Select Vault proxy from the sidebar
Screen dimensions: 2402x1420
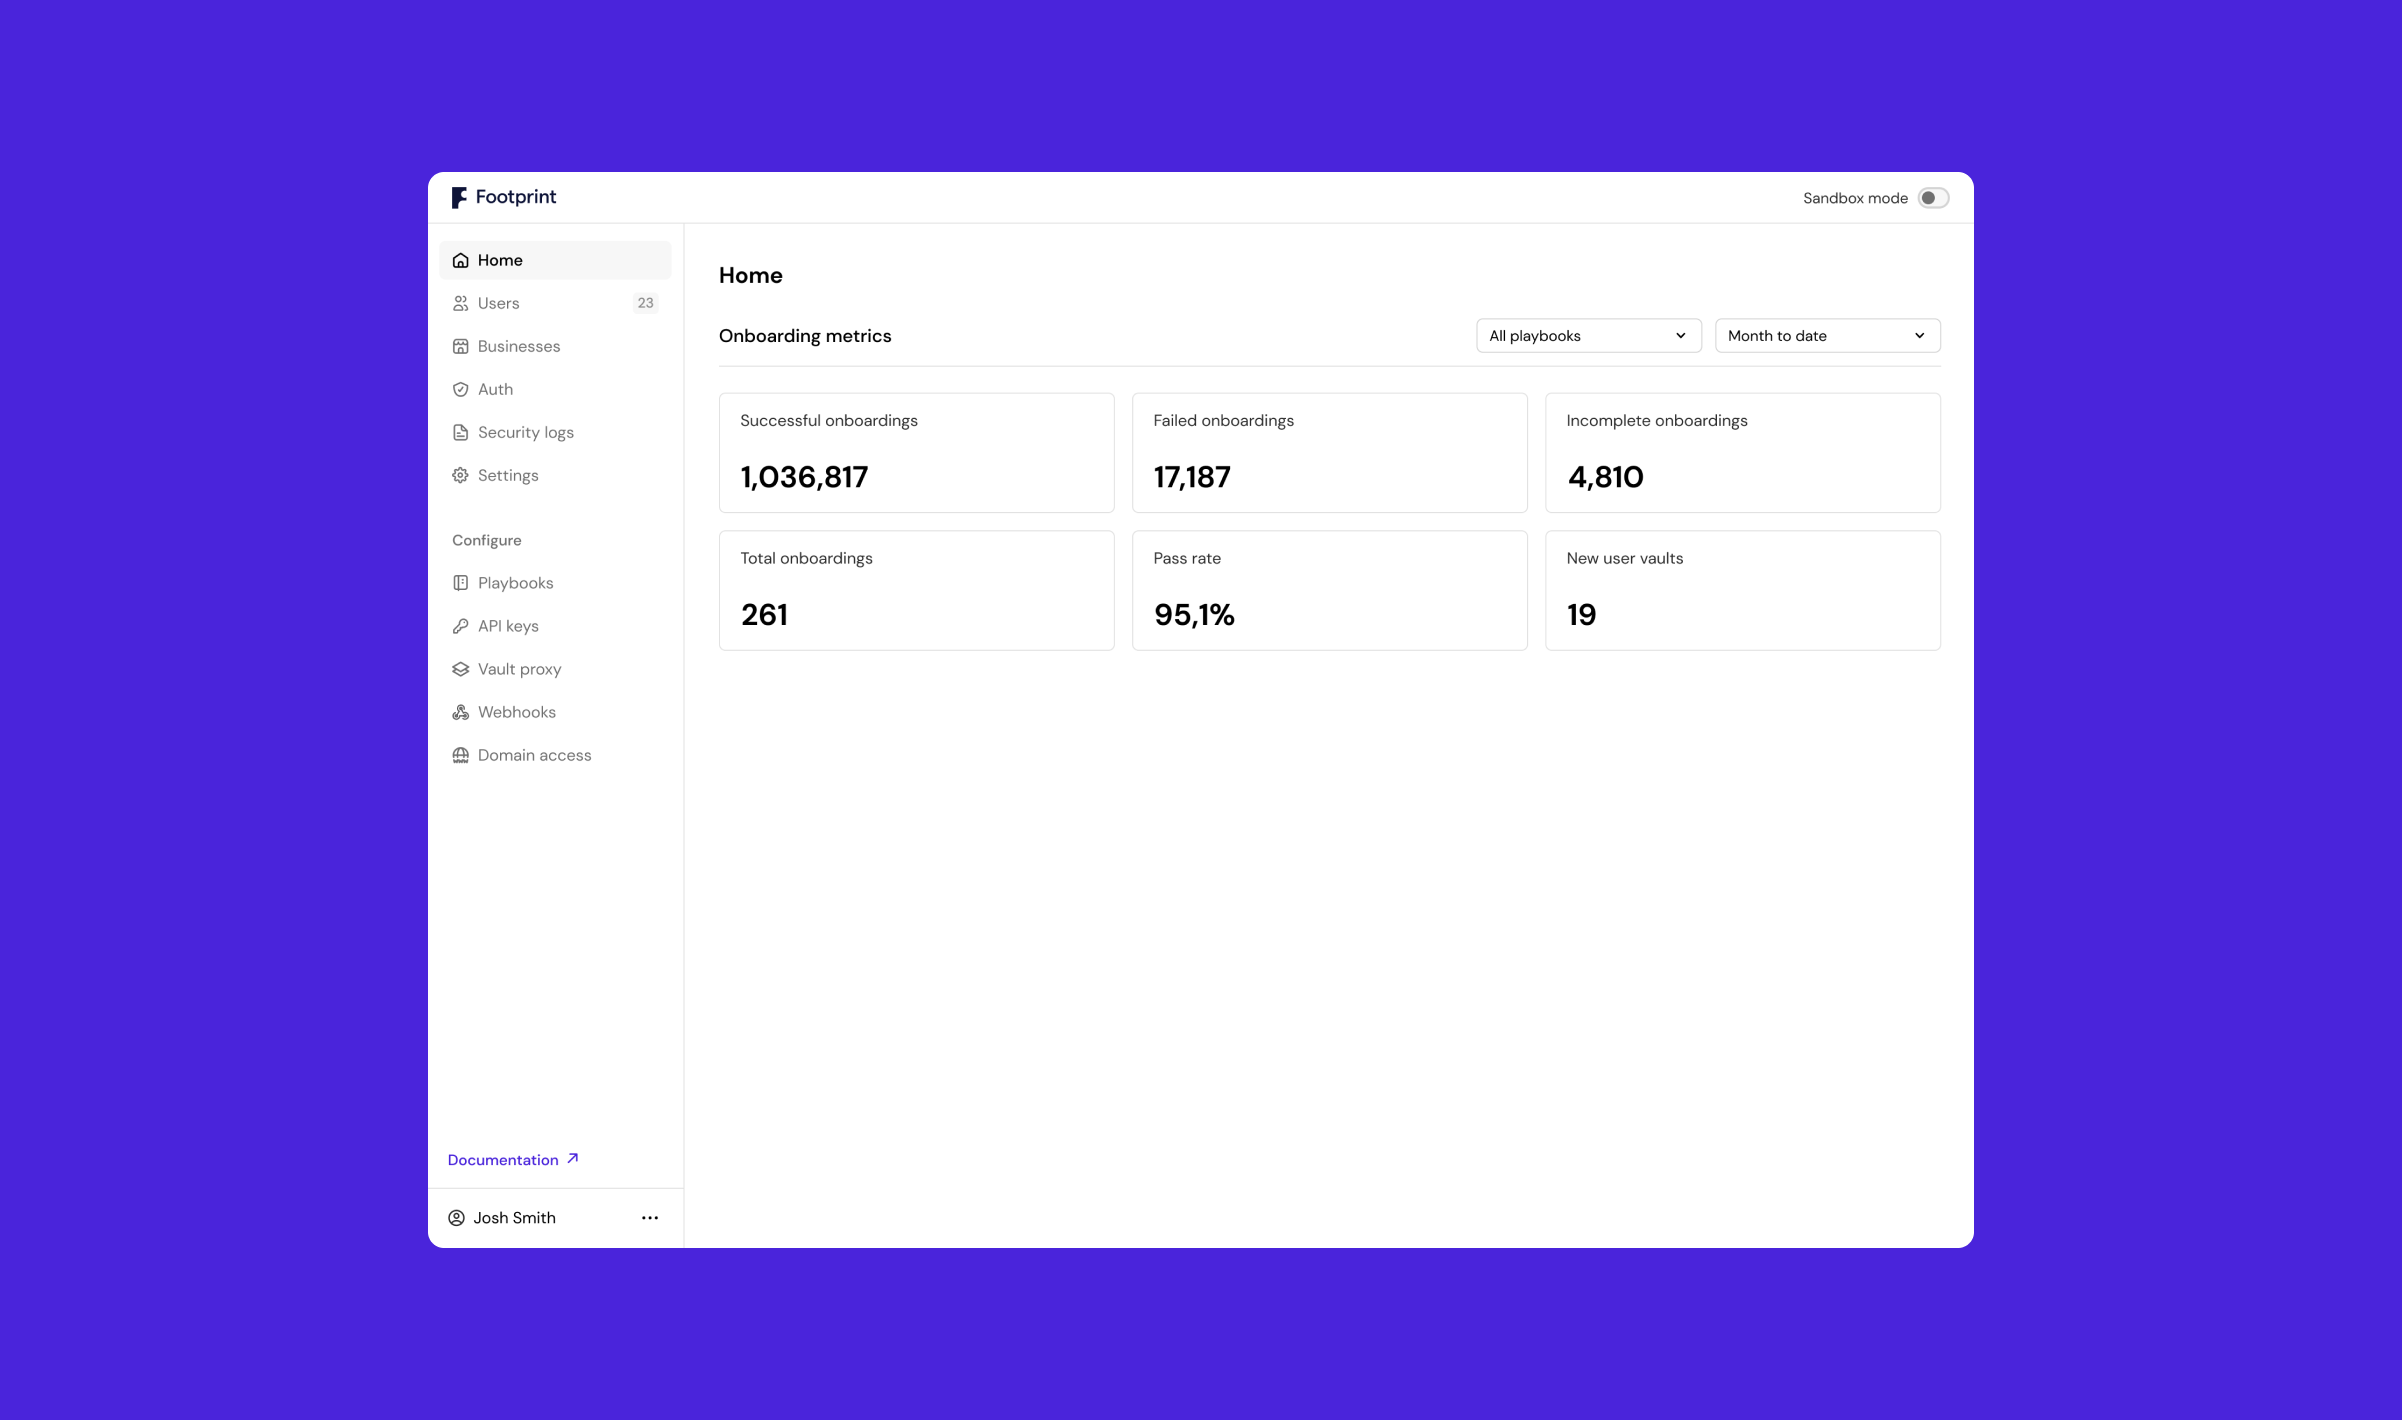[519, 669]
